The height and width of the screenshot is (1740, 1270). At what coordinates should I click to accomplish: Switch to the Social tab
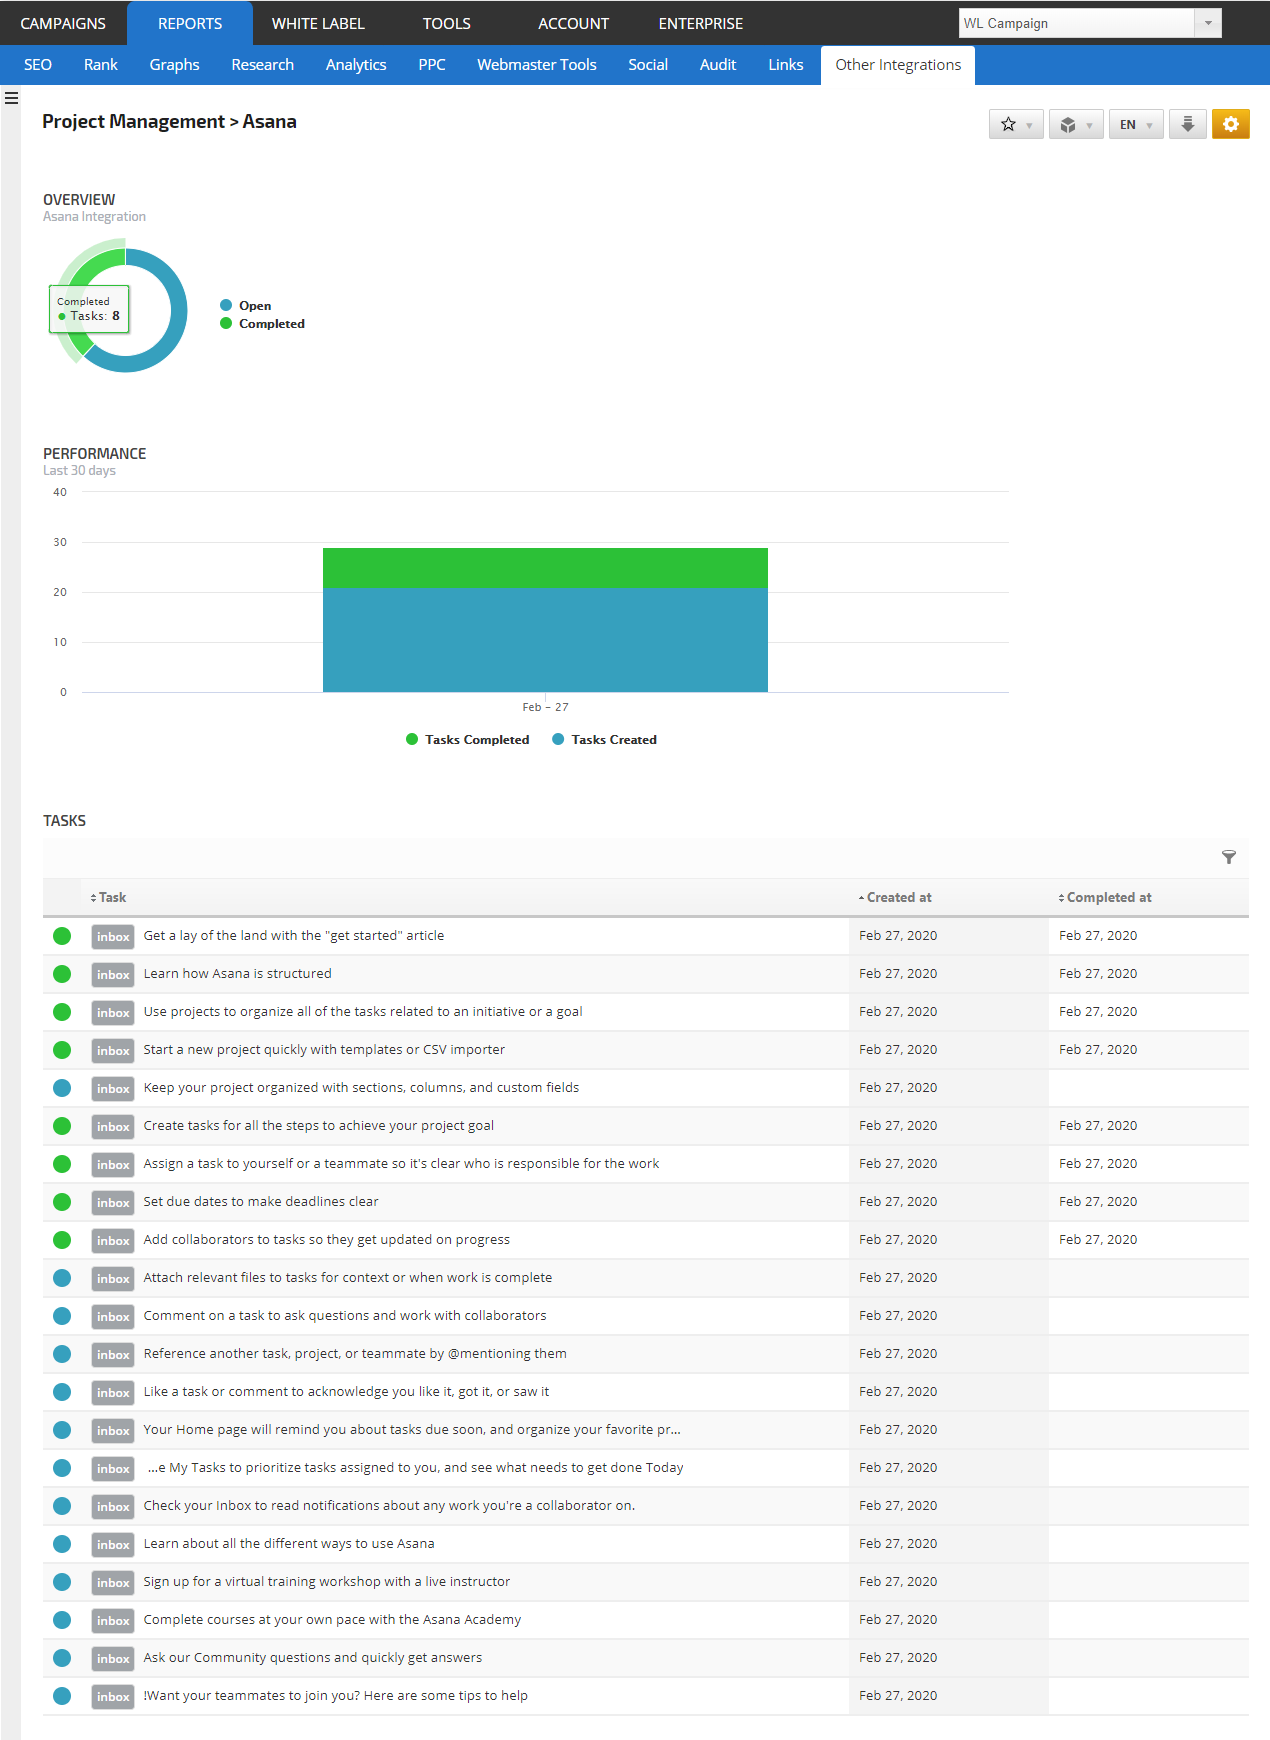648,65
